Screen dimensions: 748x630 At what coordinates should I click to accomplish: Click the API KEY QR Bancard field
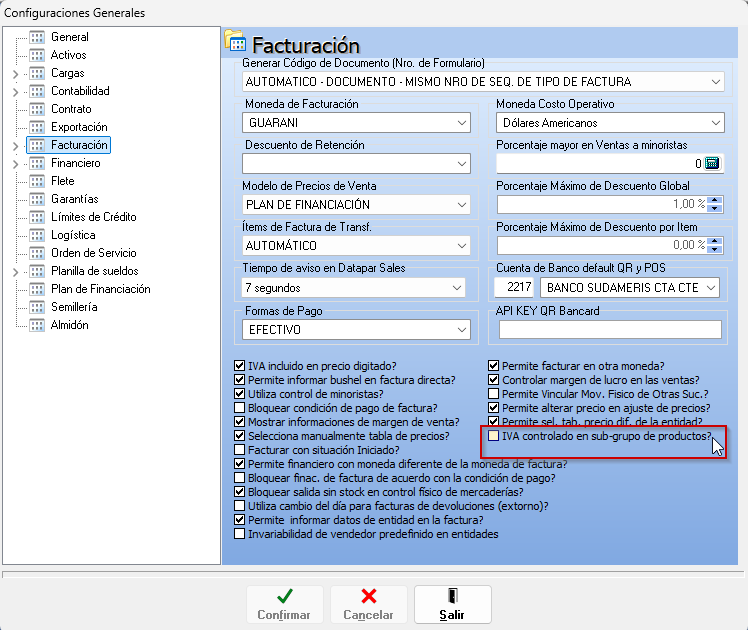[x=610, y=330]
